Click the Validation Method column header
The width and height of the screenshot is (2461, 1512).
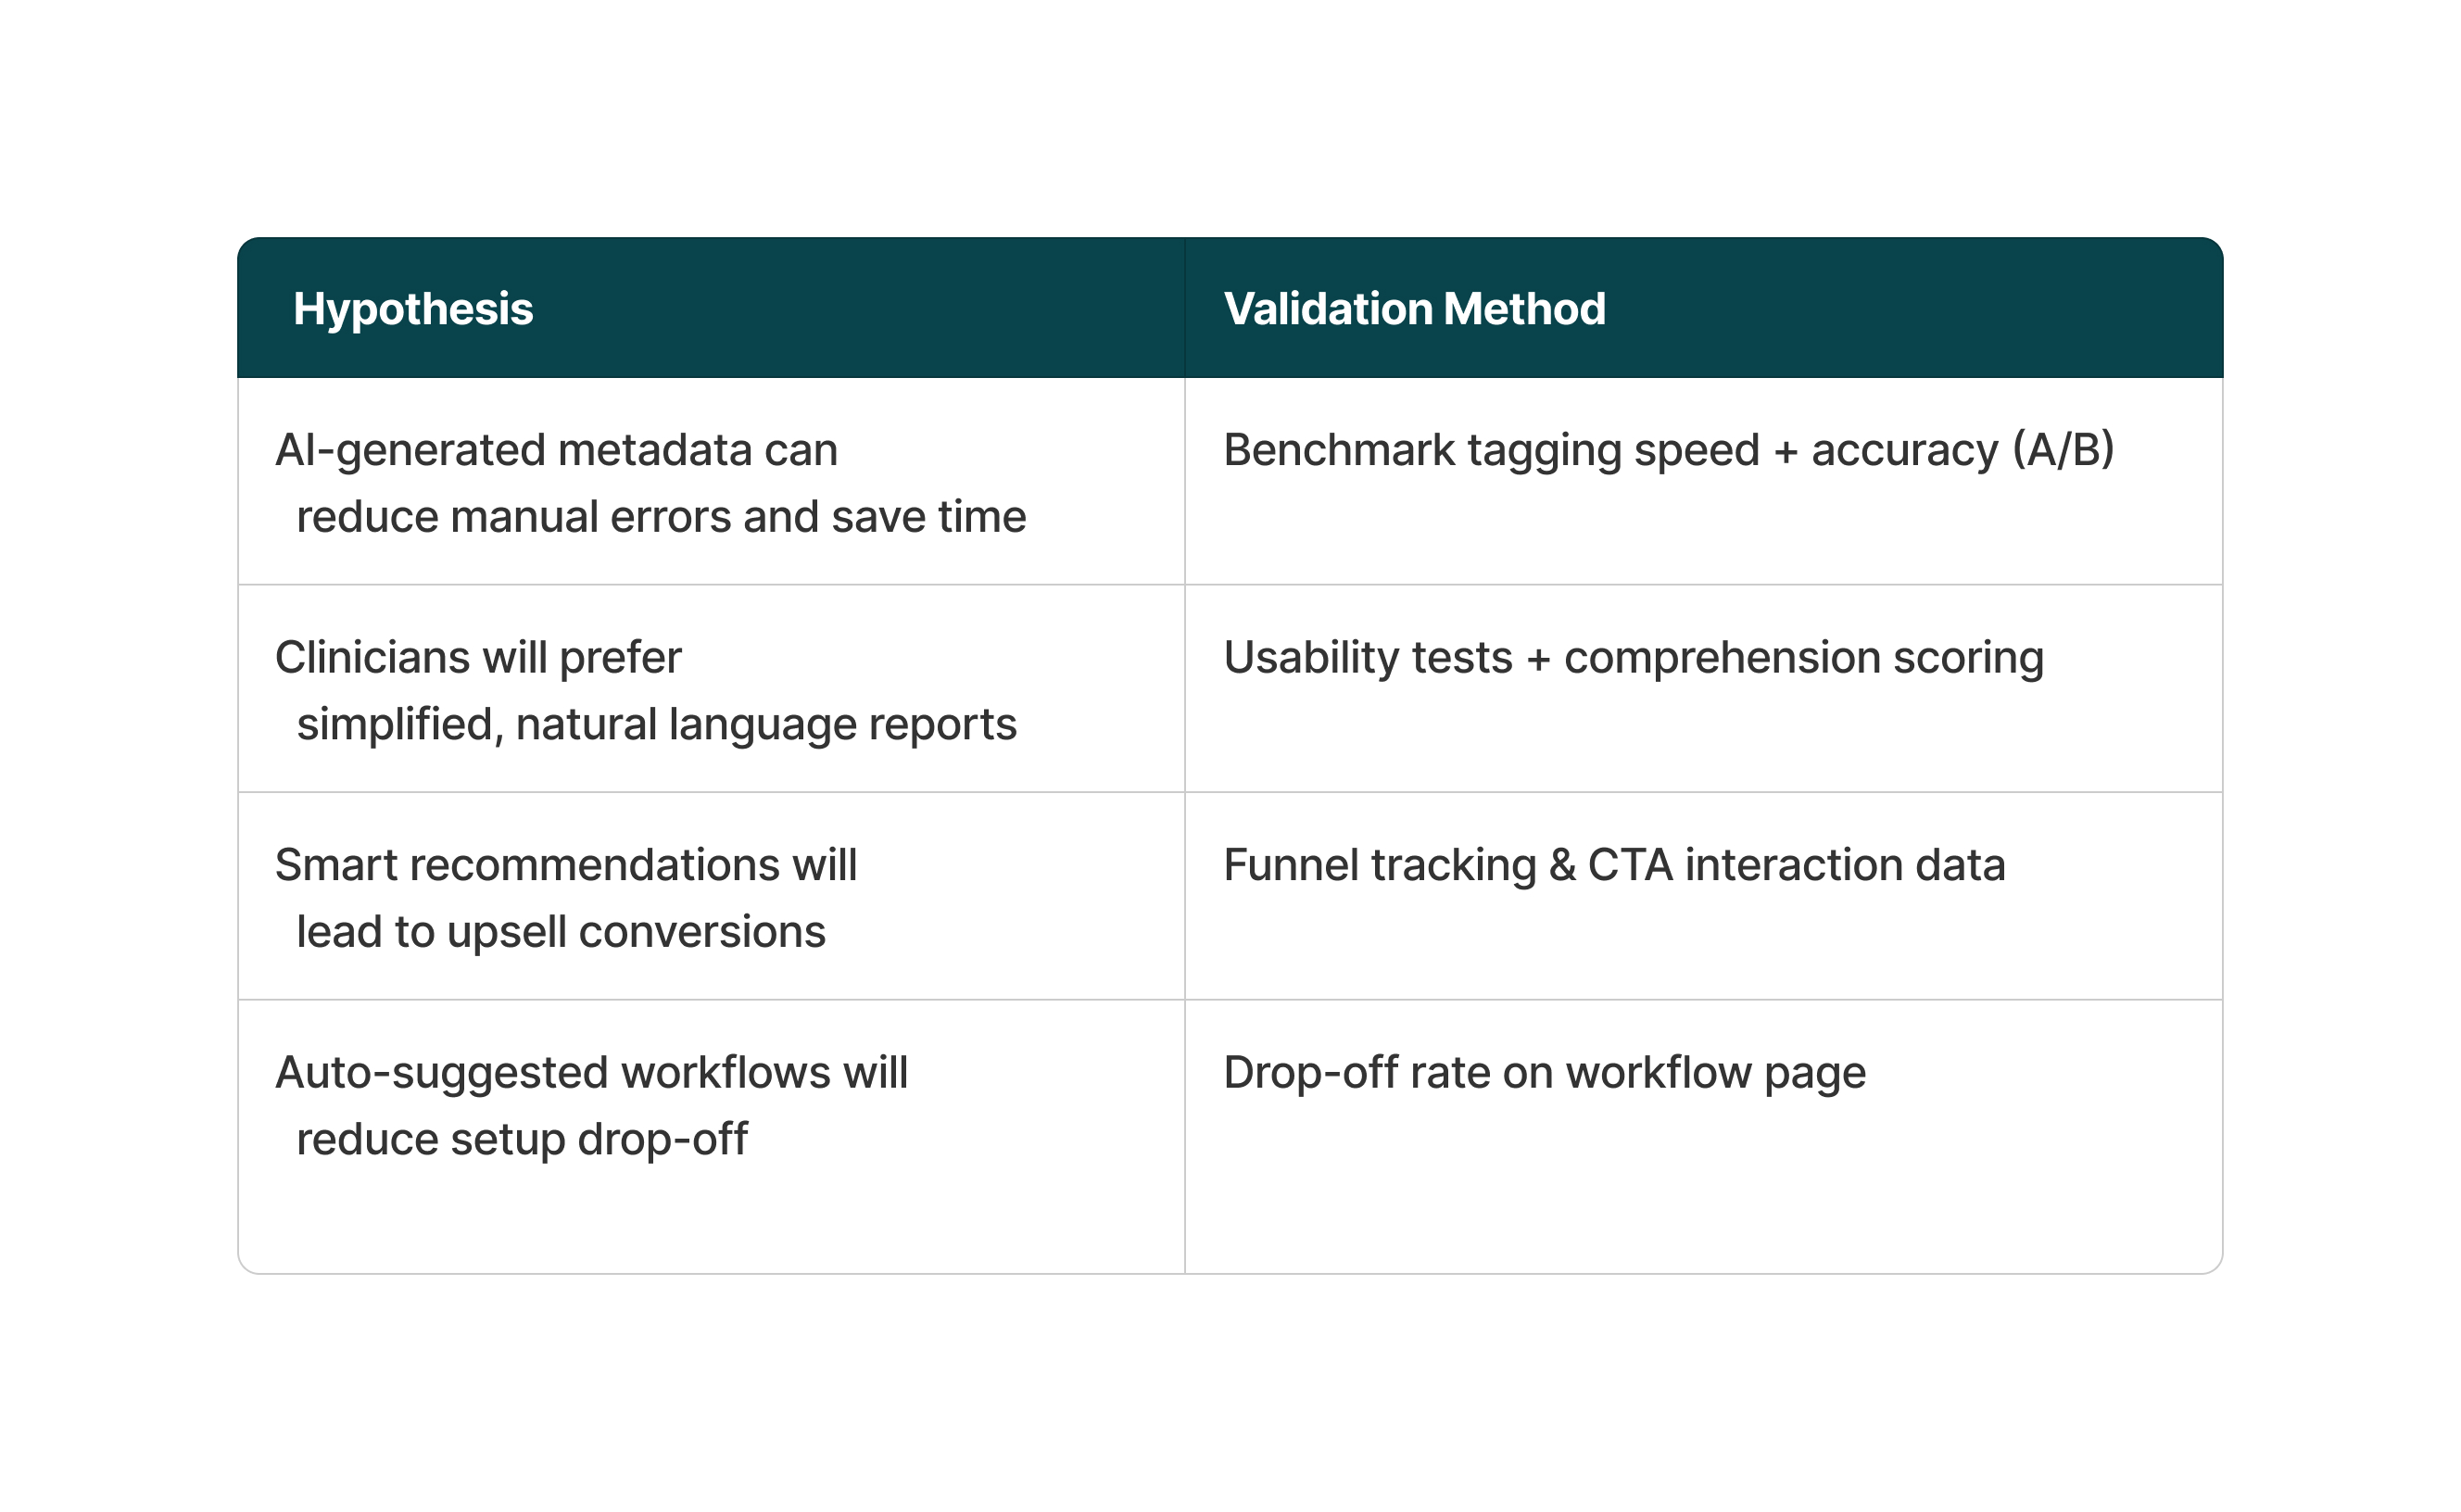[1704, 308]
